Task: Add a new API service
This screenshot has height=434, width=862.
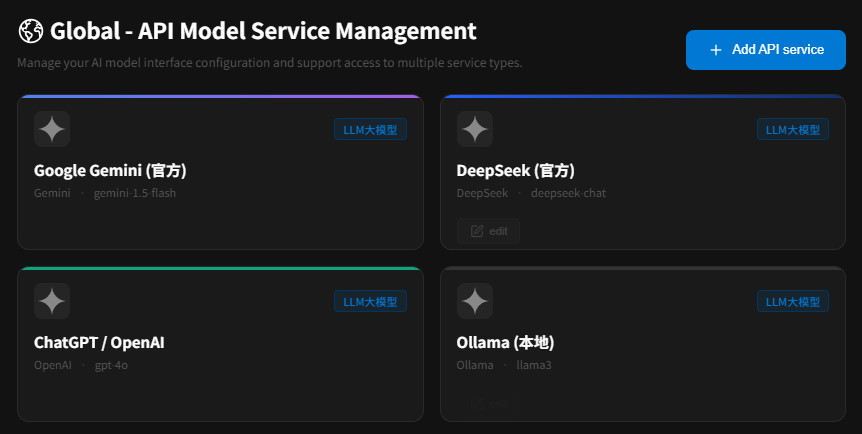Action: pyautogui.click(x=766, y=50)
